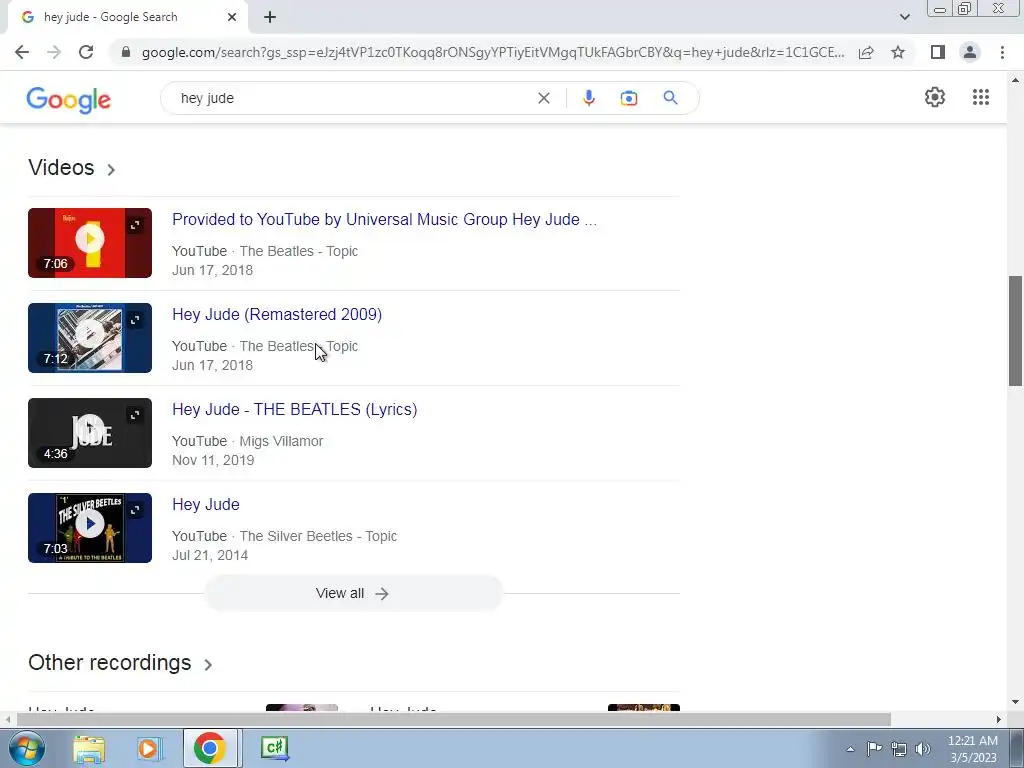Open the Windows Start menu
This screenshot has width=1024, height=768.
click(26, 748)
